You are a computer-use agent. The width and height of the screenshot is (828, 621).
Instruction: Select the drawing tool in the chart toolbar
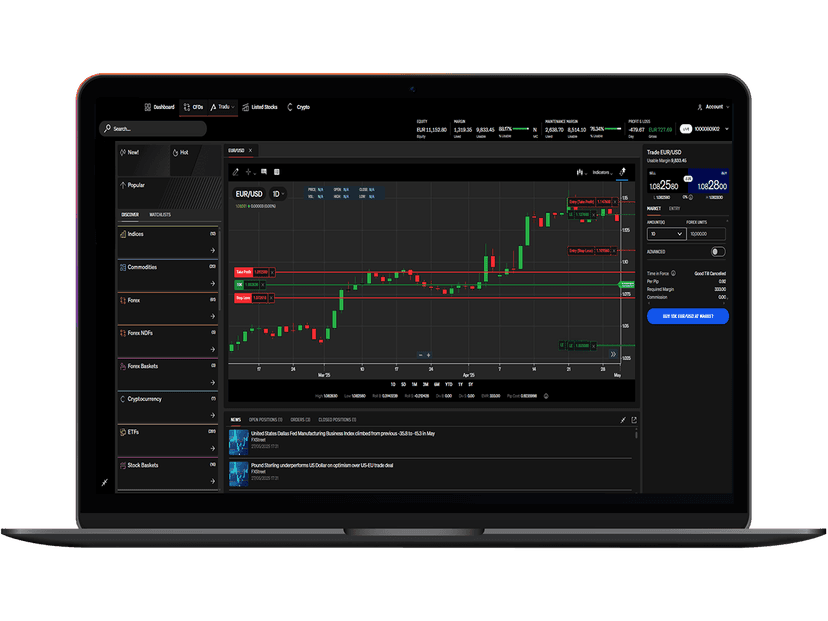pos(235,172)
